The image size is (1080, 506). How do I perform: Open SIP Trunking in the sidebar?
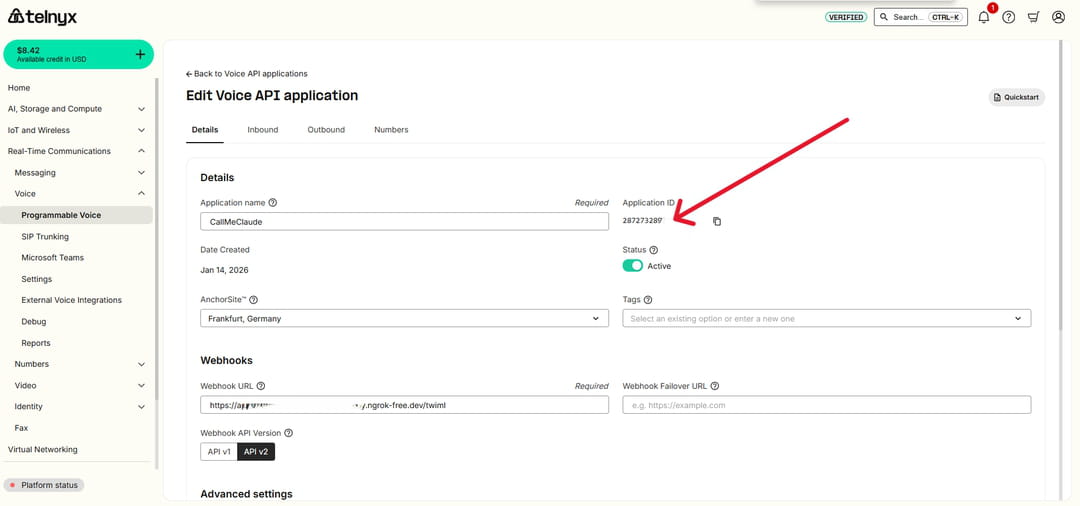45,237
